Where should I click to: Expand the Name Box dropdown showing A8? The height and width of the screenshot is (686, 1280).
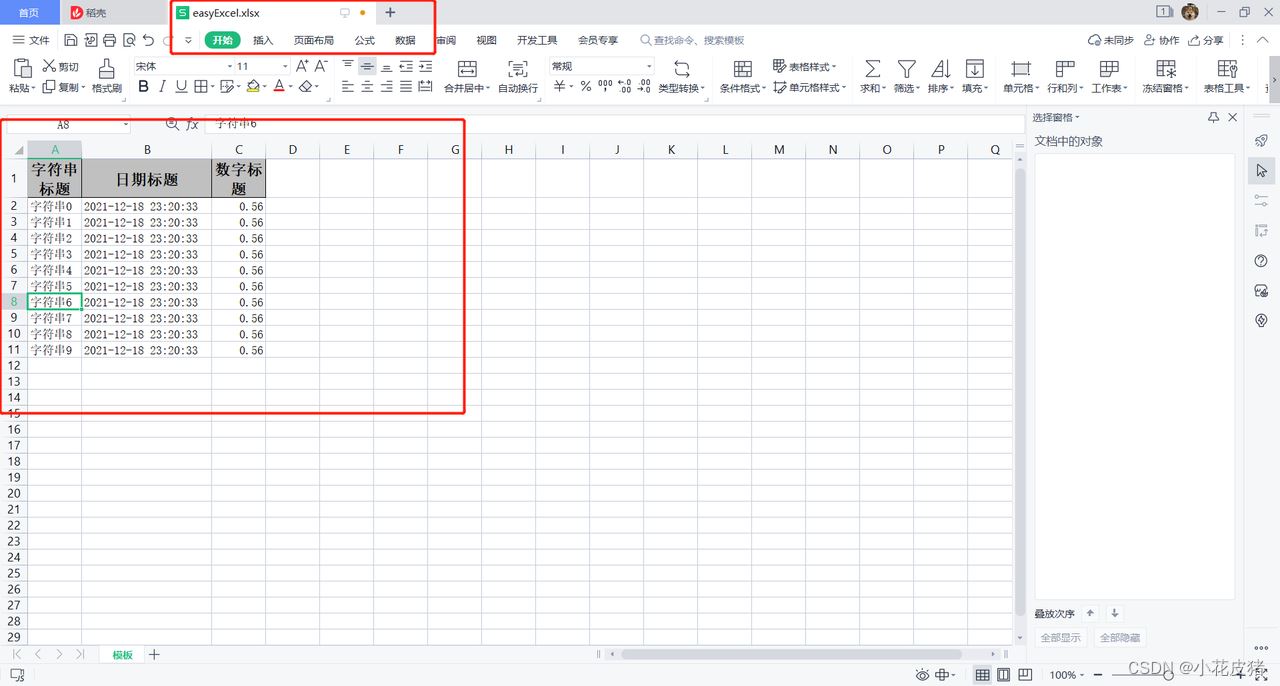(x=125, y=125)
